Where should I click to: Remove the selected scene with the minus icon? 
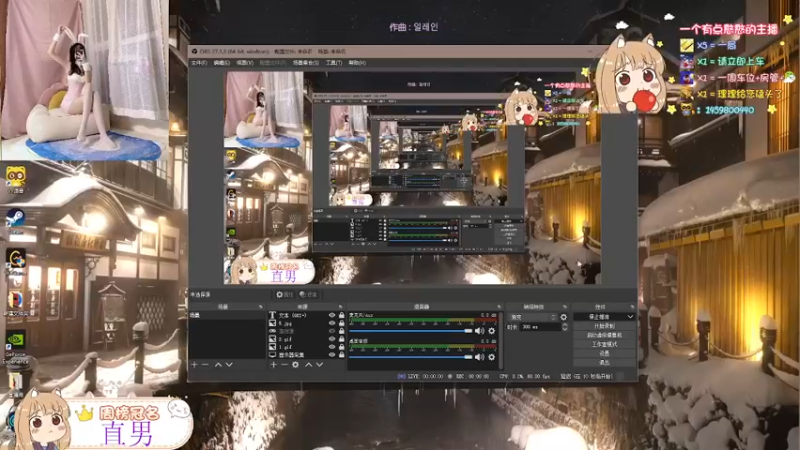pyautogui.click(x=205, y=365)
